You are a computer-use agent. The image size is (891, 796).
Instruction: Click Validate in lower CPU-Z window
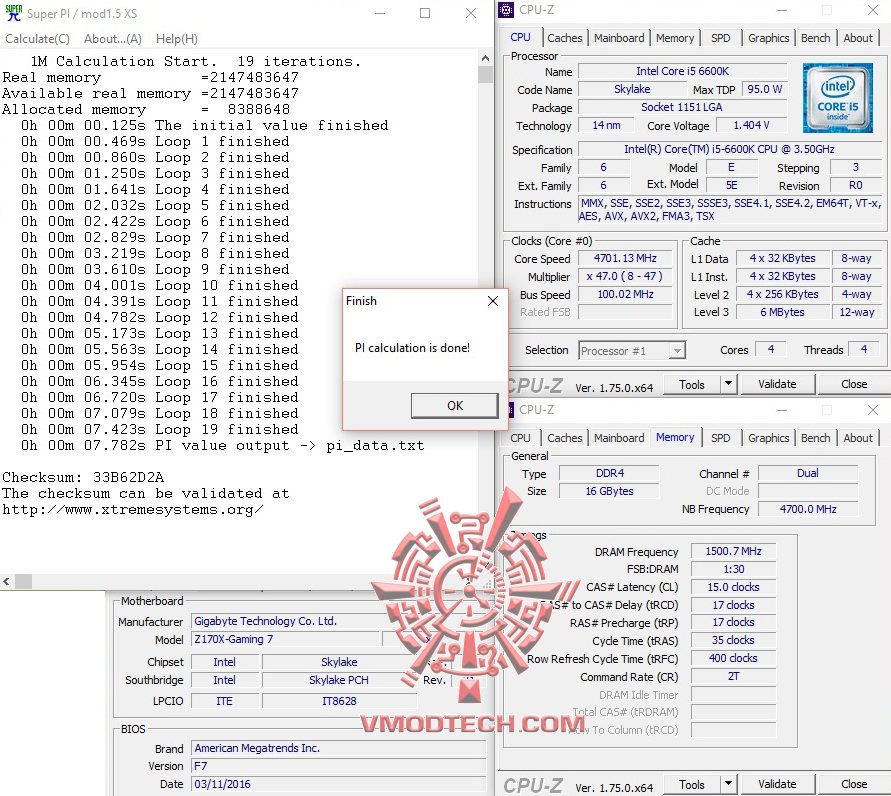(x=777, y=785)
